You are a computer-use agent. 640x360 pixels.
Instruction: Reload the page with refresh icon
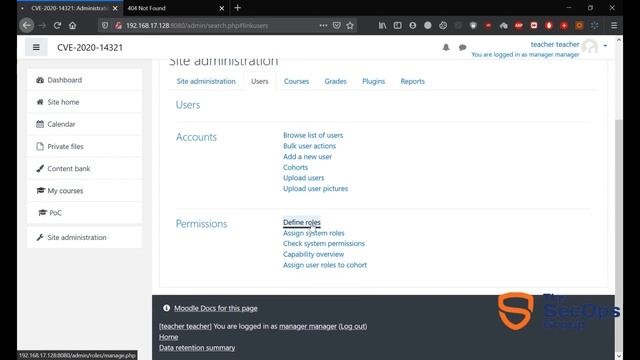[x=57, y=25]
